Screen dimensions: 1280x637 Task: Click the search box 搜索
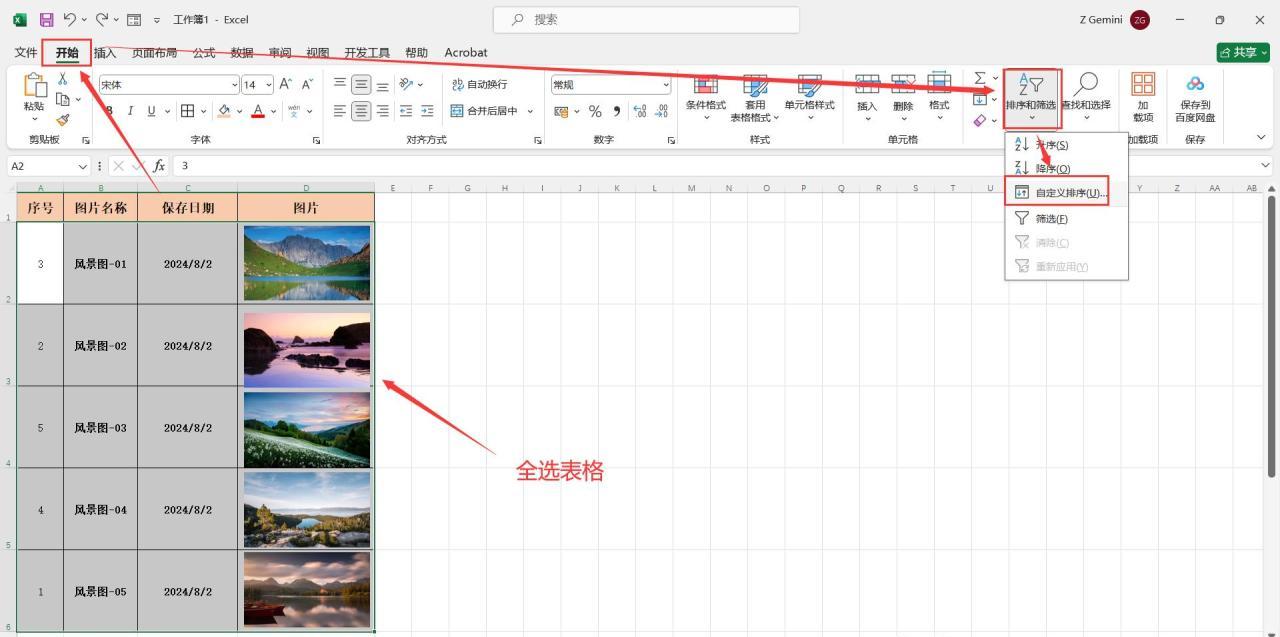click(646, 20)
